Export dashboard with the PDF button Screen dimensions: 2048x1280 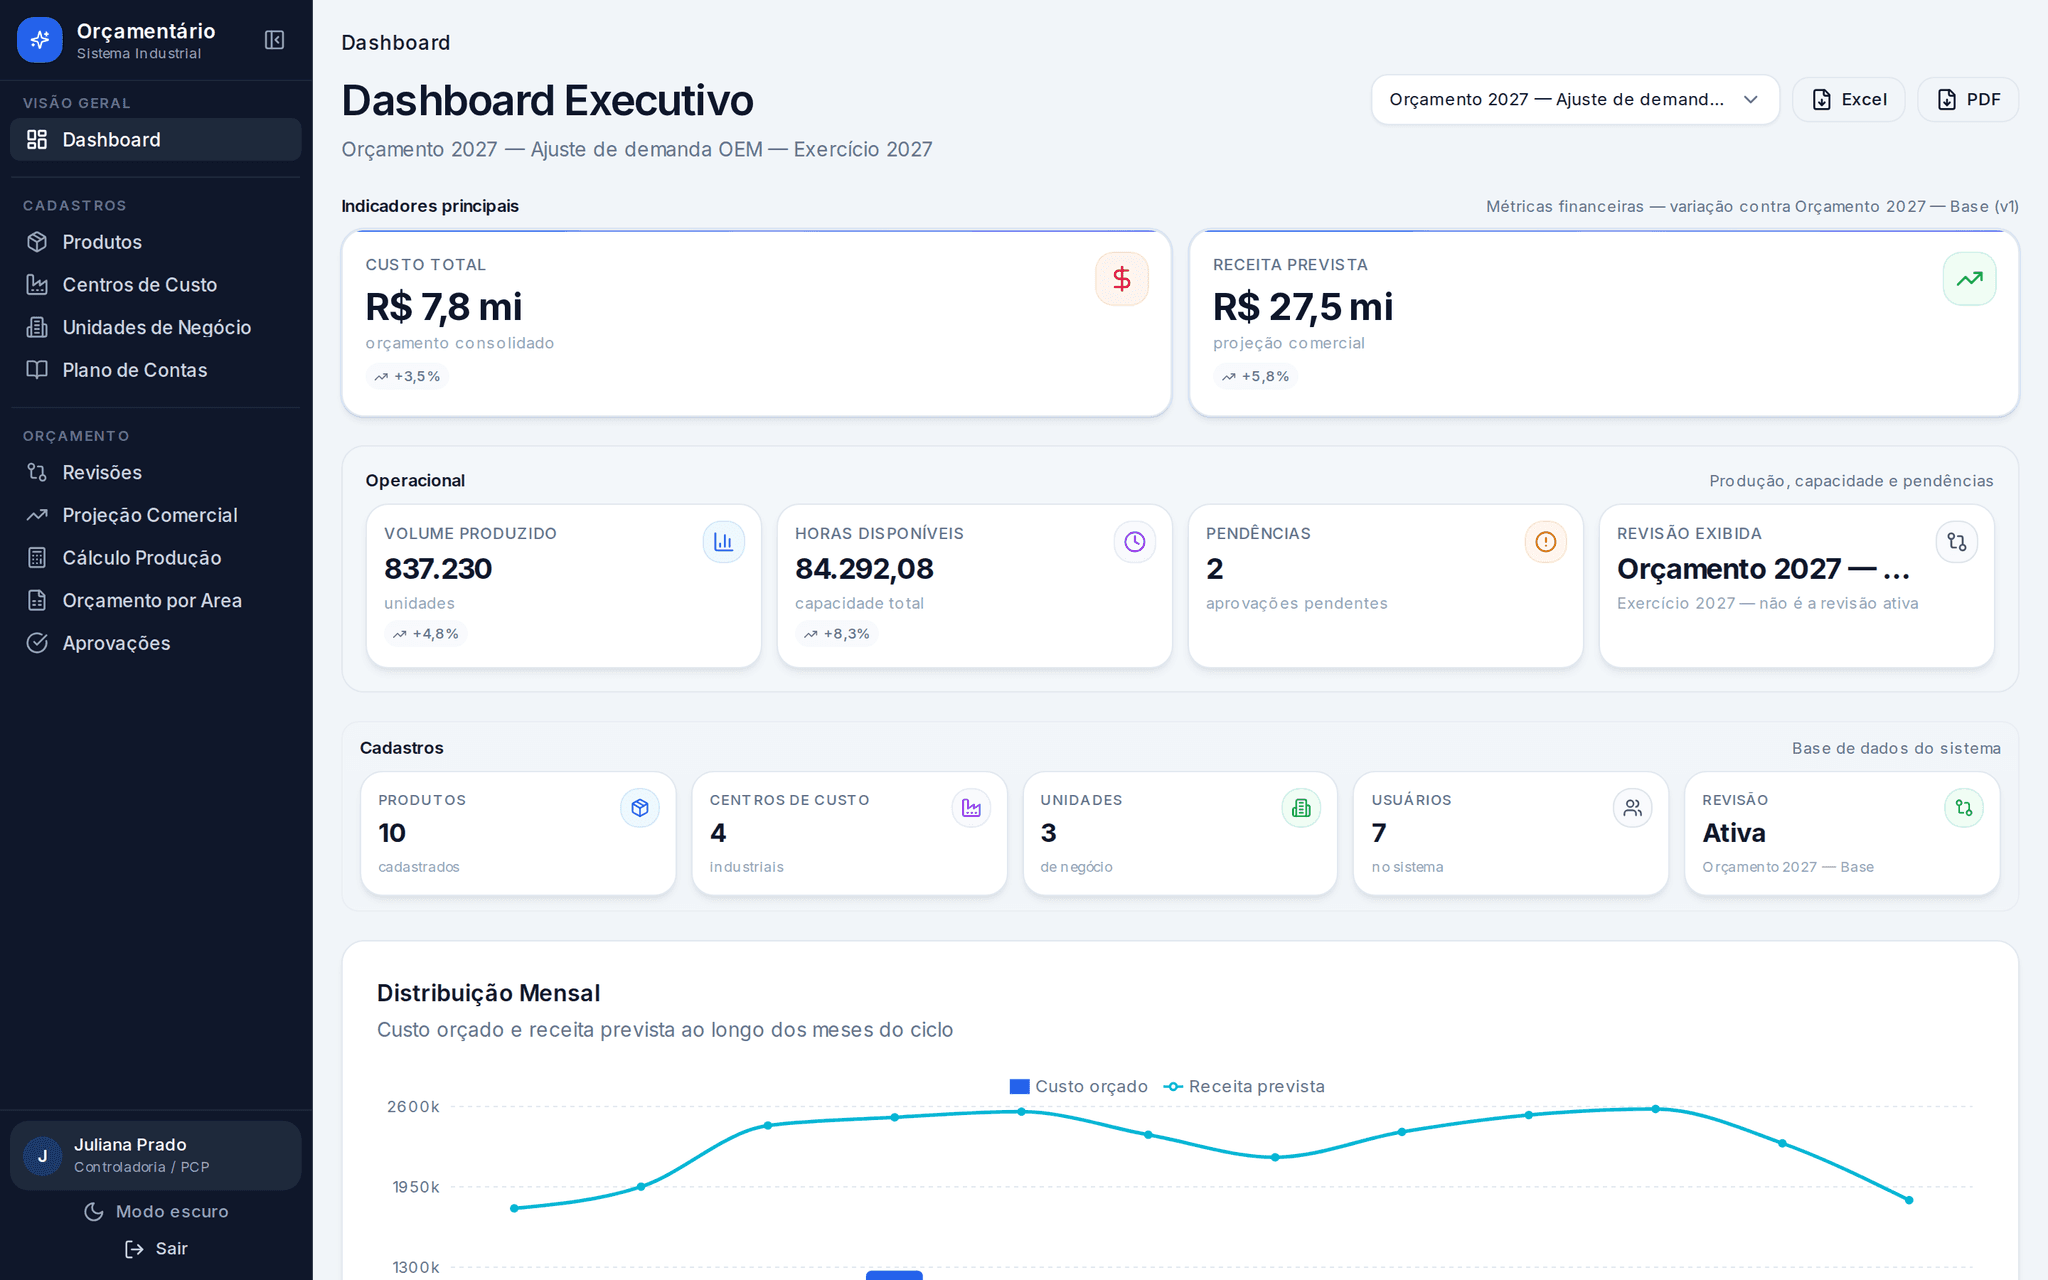1968,99
